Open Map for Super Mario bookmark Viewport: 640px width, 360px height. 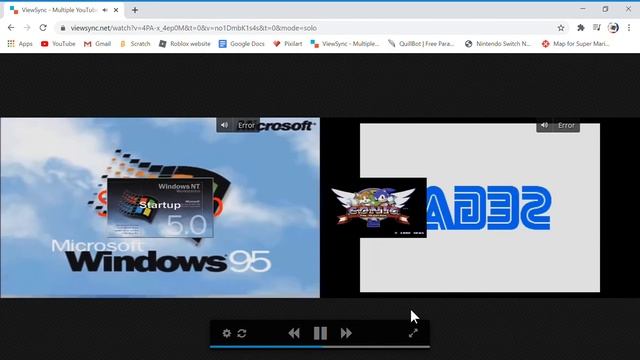pyautogui.click(x=576, y=44)
